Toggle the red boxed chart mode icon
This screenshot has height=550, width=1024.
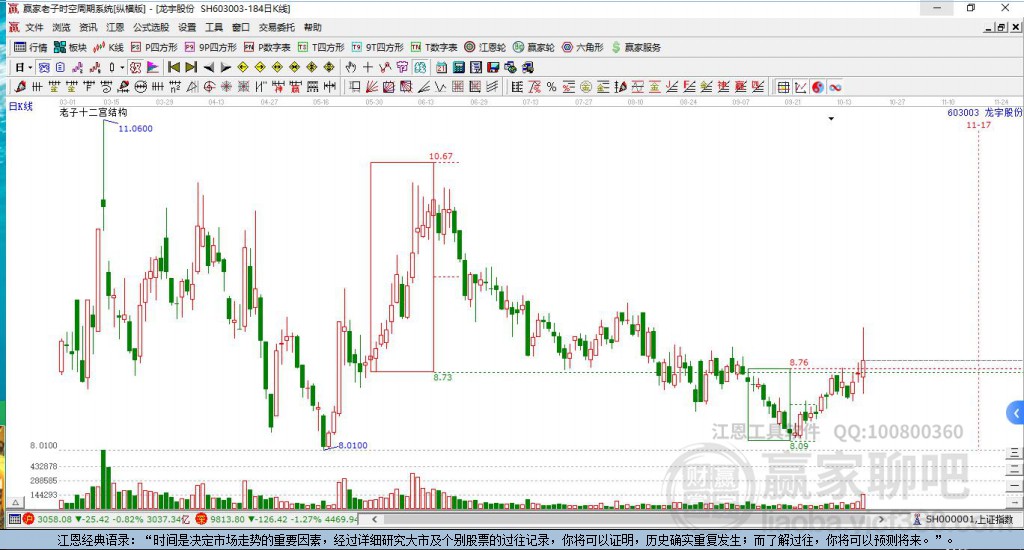[x=135, y=67]
